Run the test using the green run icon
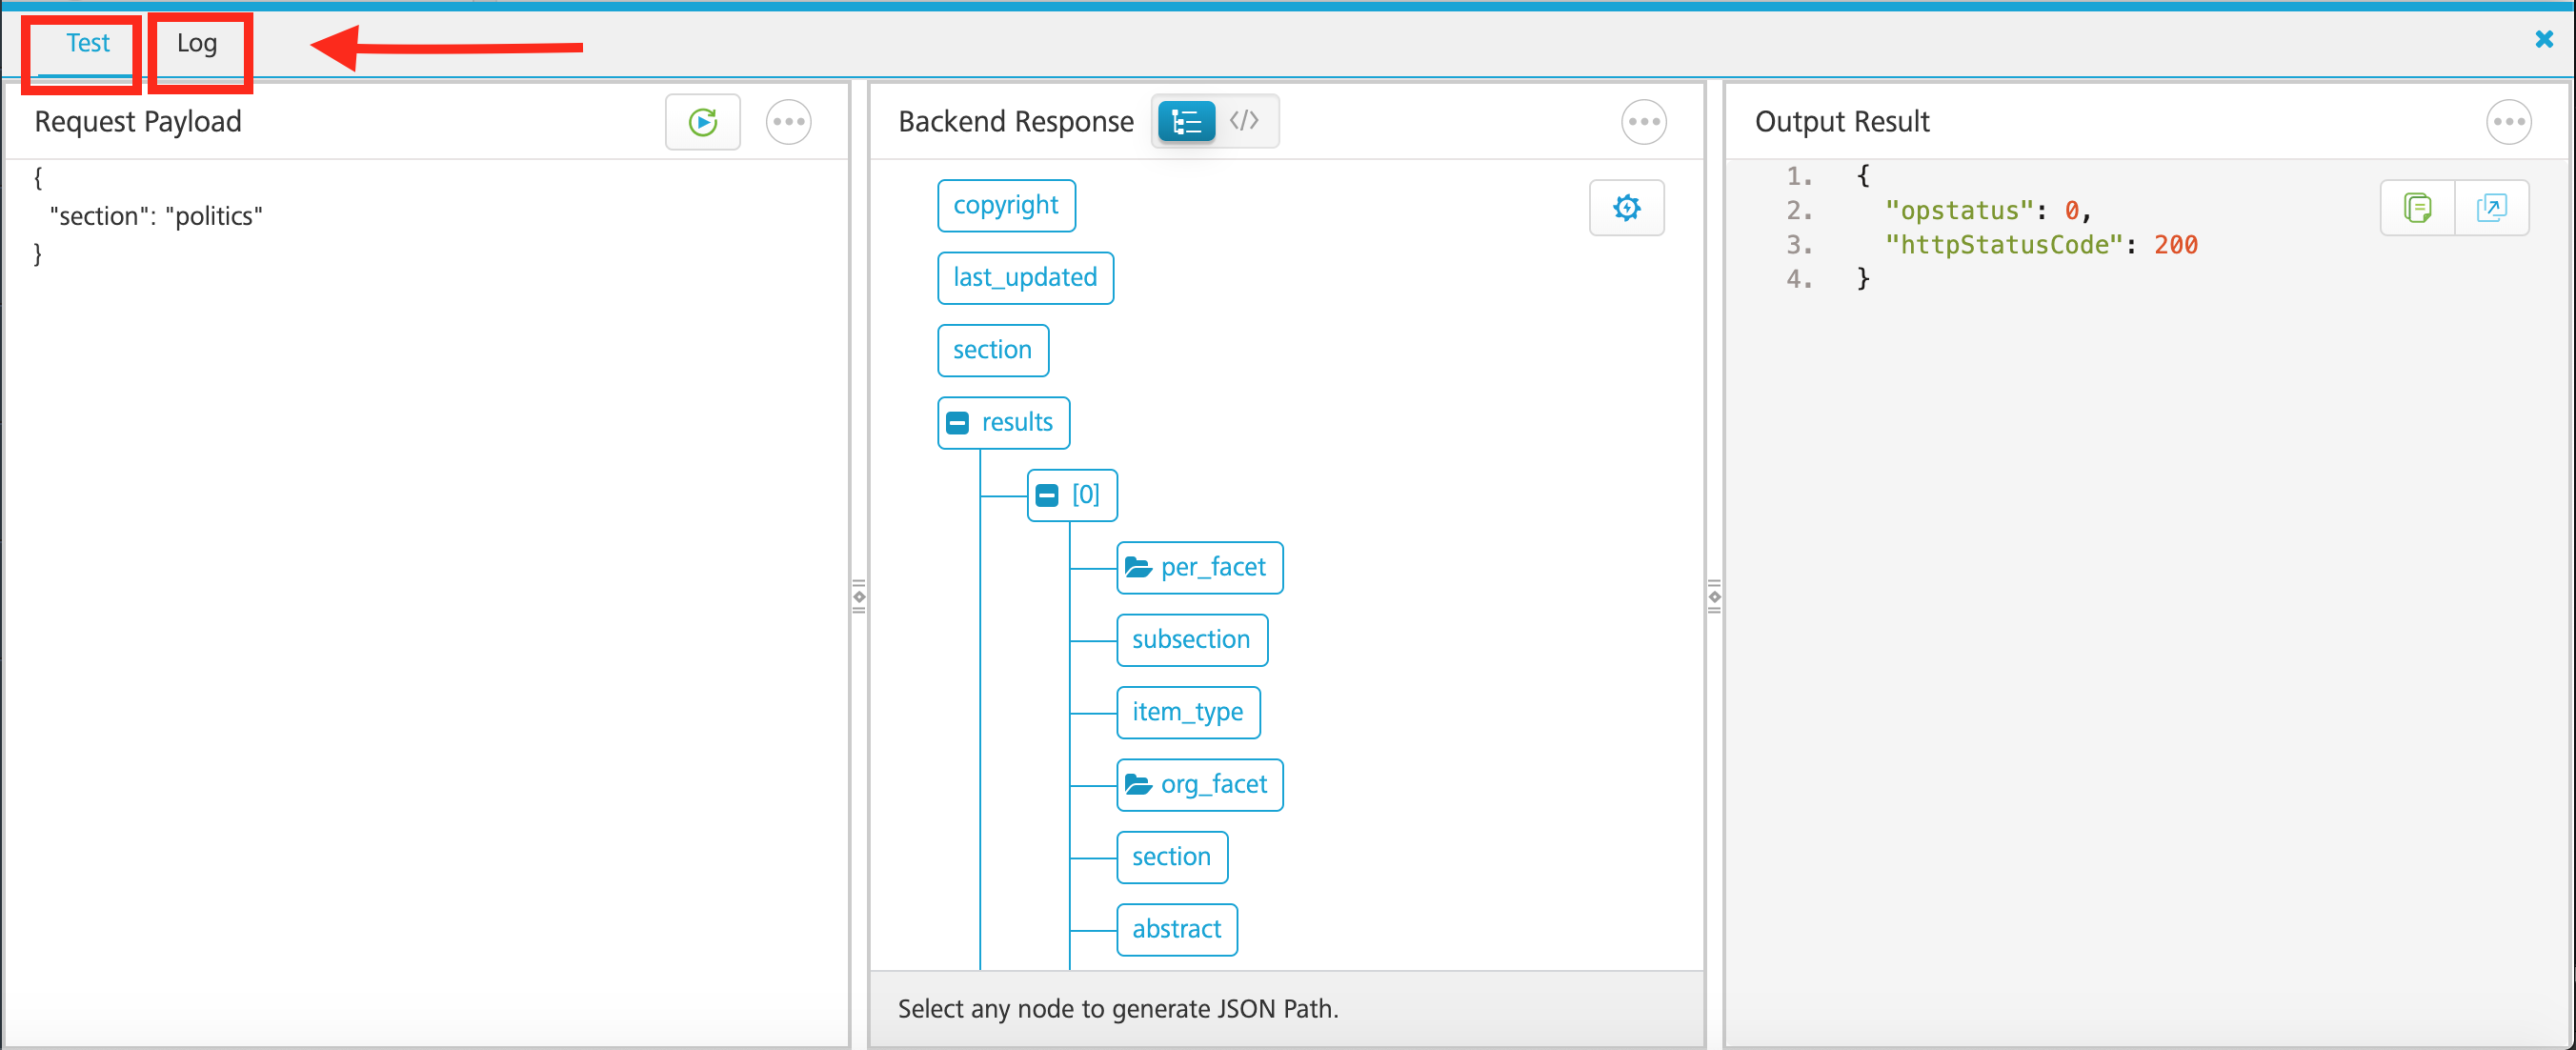Image resolution: width=2576 pixels, height=1050 pixels. [x=703, y=121]
